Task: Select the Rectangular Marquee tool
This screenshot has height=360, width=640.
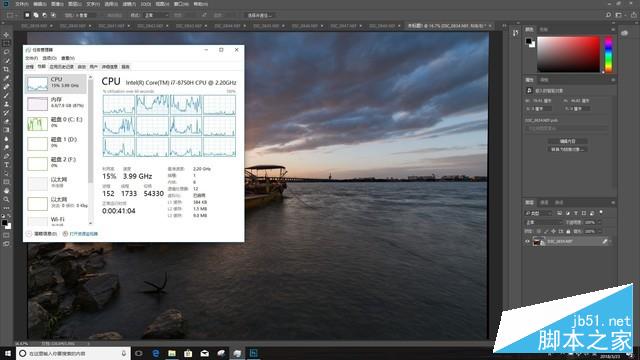Action: [6, 43]
